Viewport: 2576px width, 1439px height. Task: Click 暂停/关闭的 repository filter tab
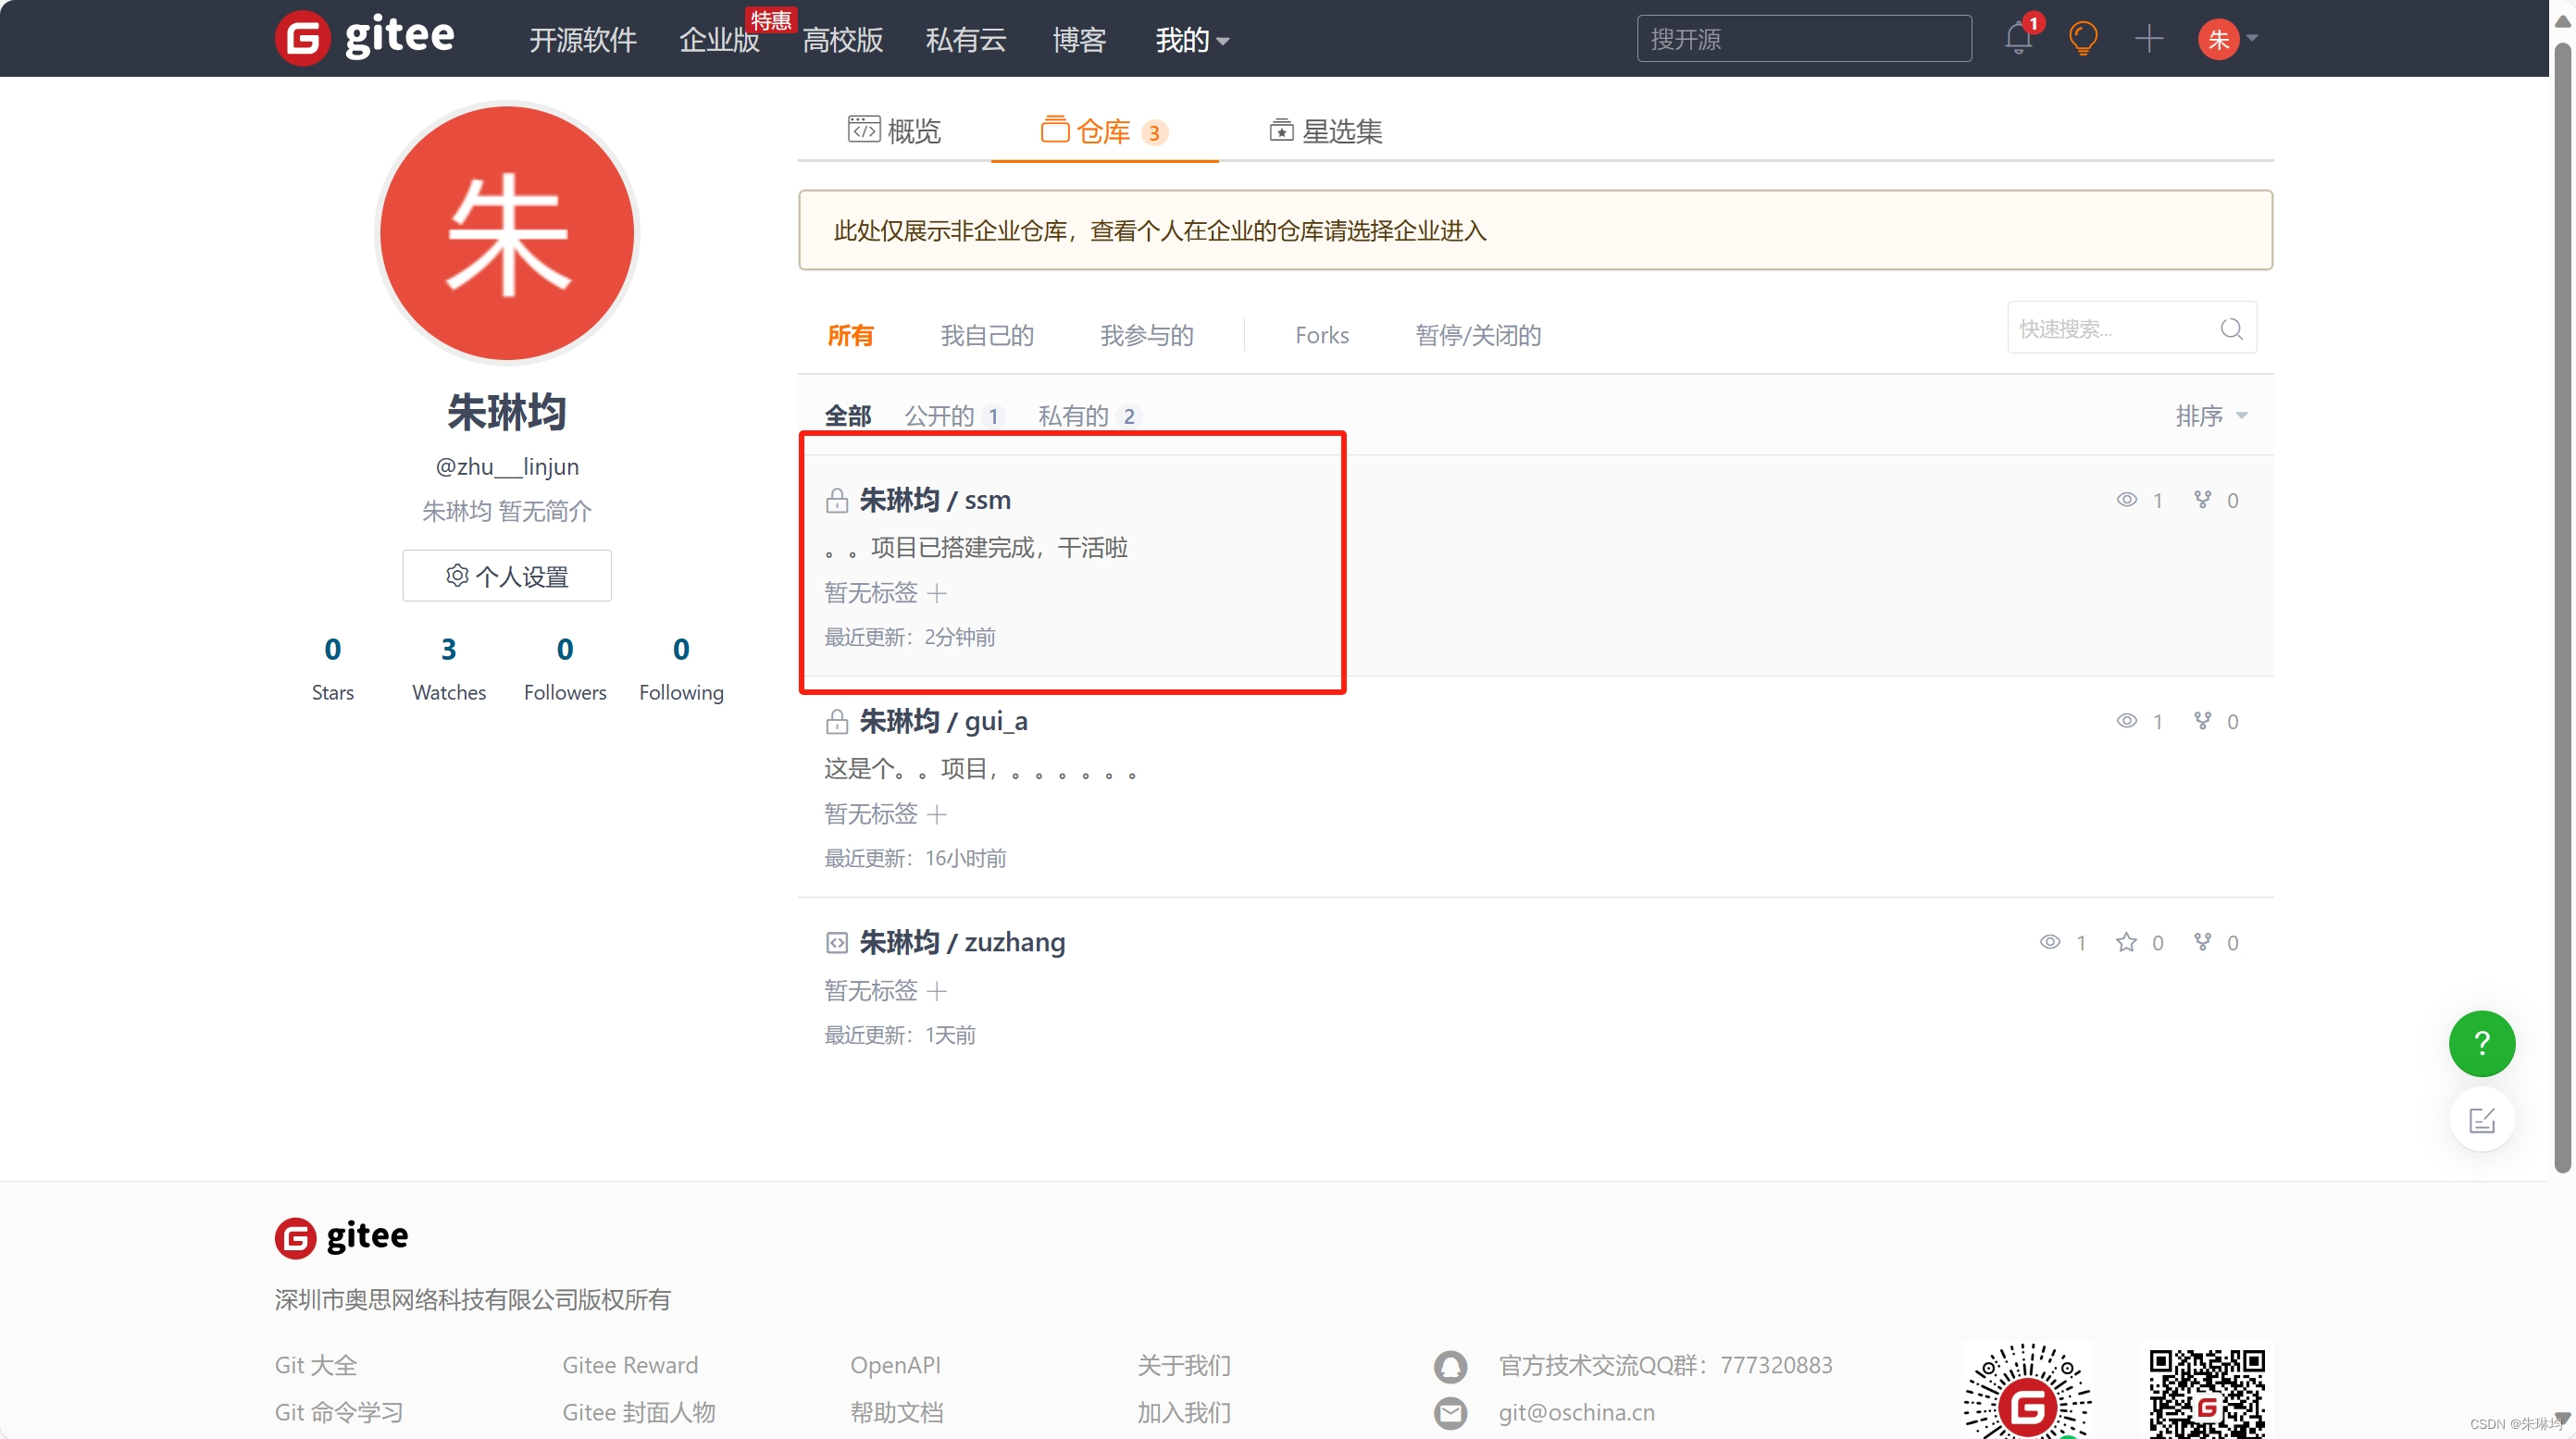pos(1474,334)
